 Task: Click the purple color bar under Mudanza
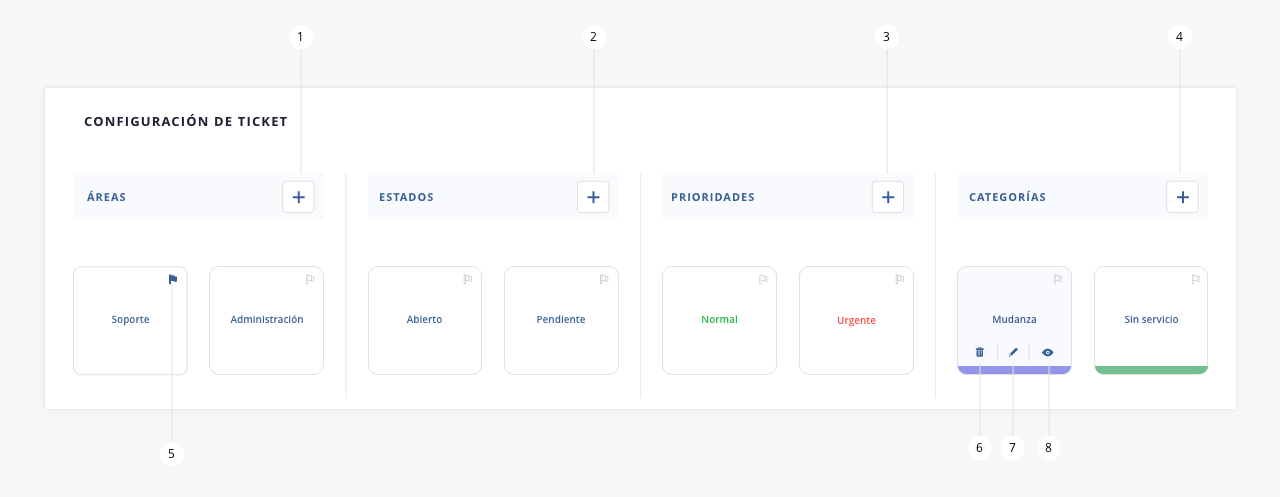(x=1014, y=370)
